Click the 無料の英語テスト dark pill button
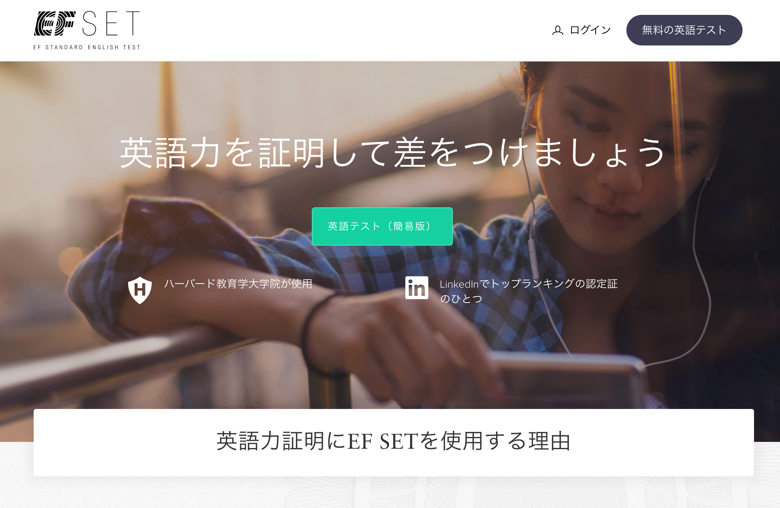The image size is (780, 508). [684, 30]
